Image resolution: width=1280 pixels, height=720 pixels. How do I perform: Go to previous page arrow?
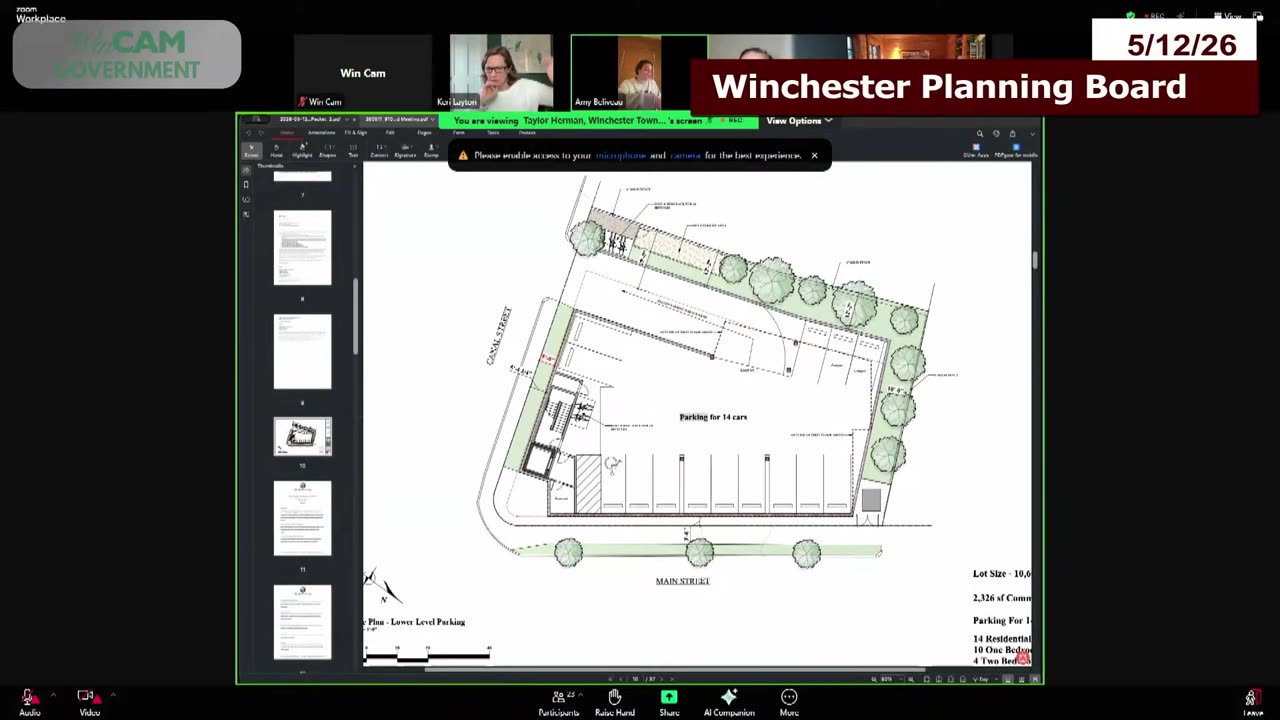pos(621,679)
